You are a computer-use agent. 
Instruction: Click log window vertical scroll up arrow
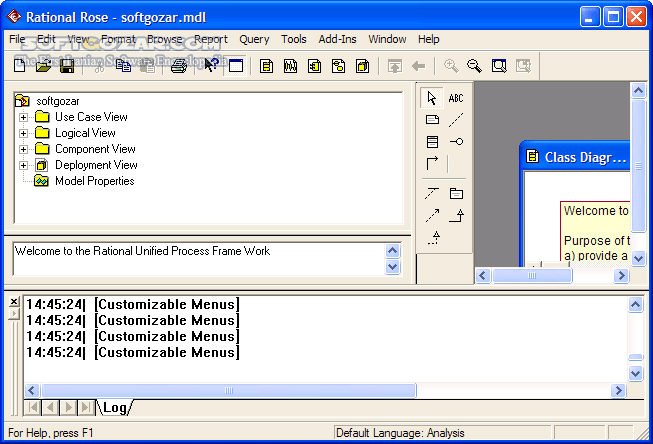pos(635,305)
